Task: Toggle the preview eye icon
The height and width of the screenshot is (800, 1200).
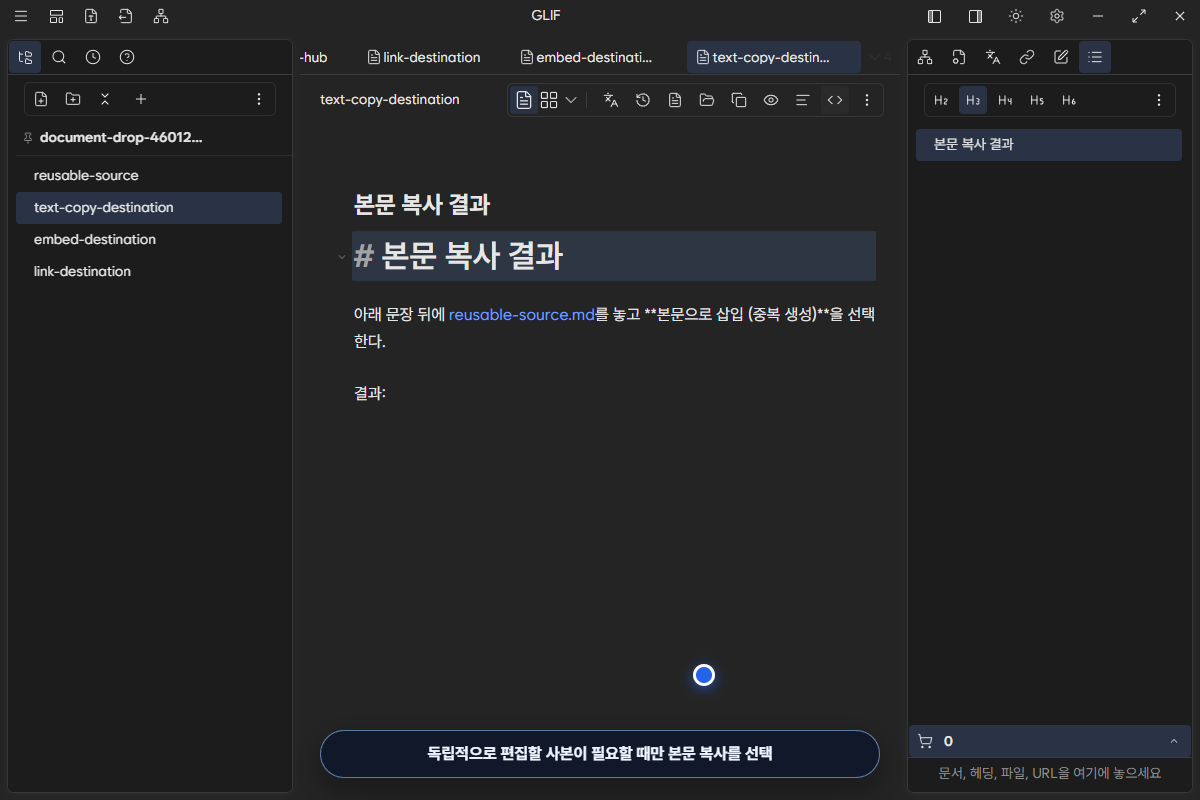Action: click(x=771, y=99)
